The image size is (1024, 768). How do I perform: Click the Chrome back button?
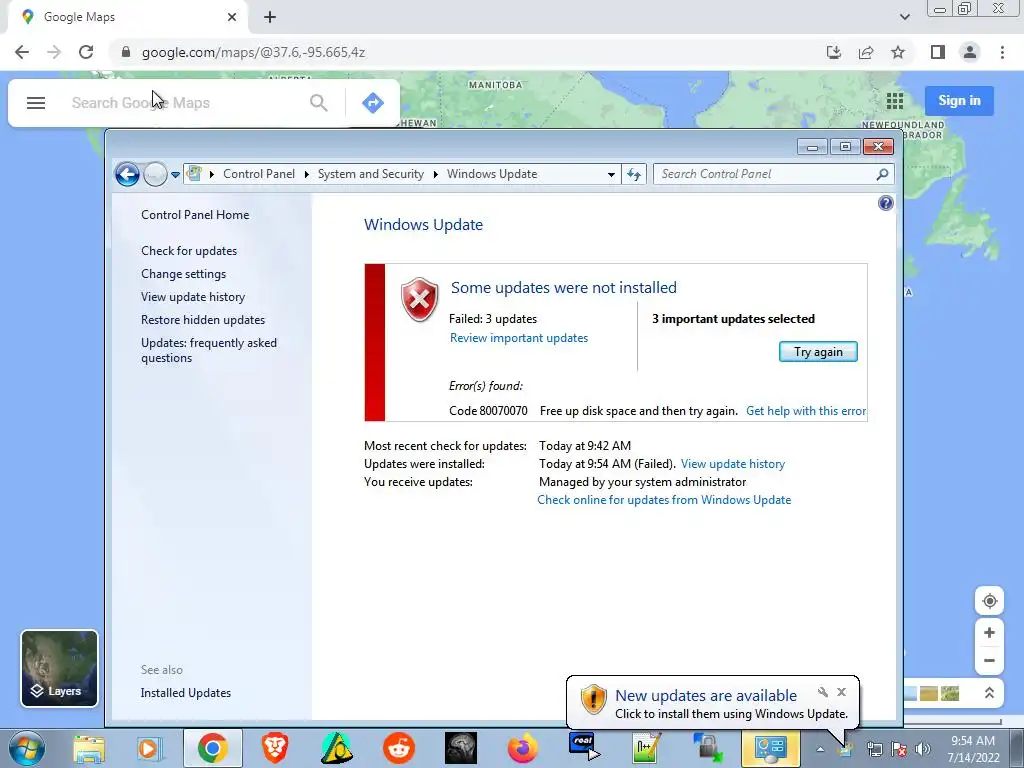click(22, 52)
